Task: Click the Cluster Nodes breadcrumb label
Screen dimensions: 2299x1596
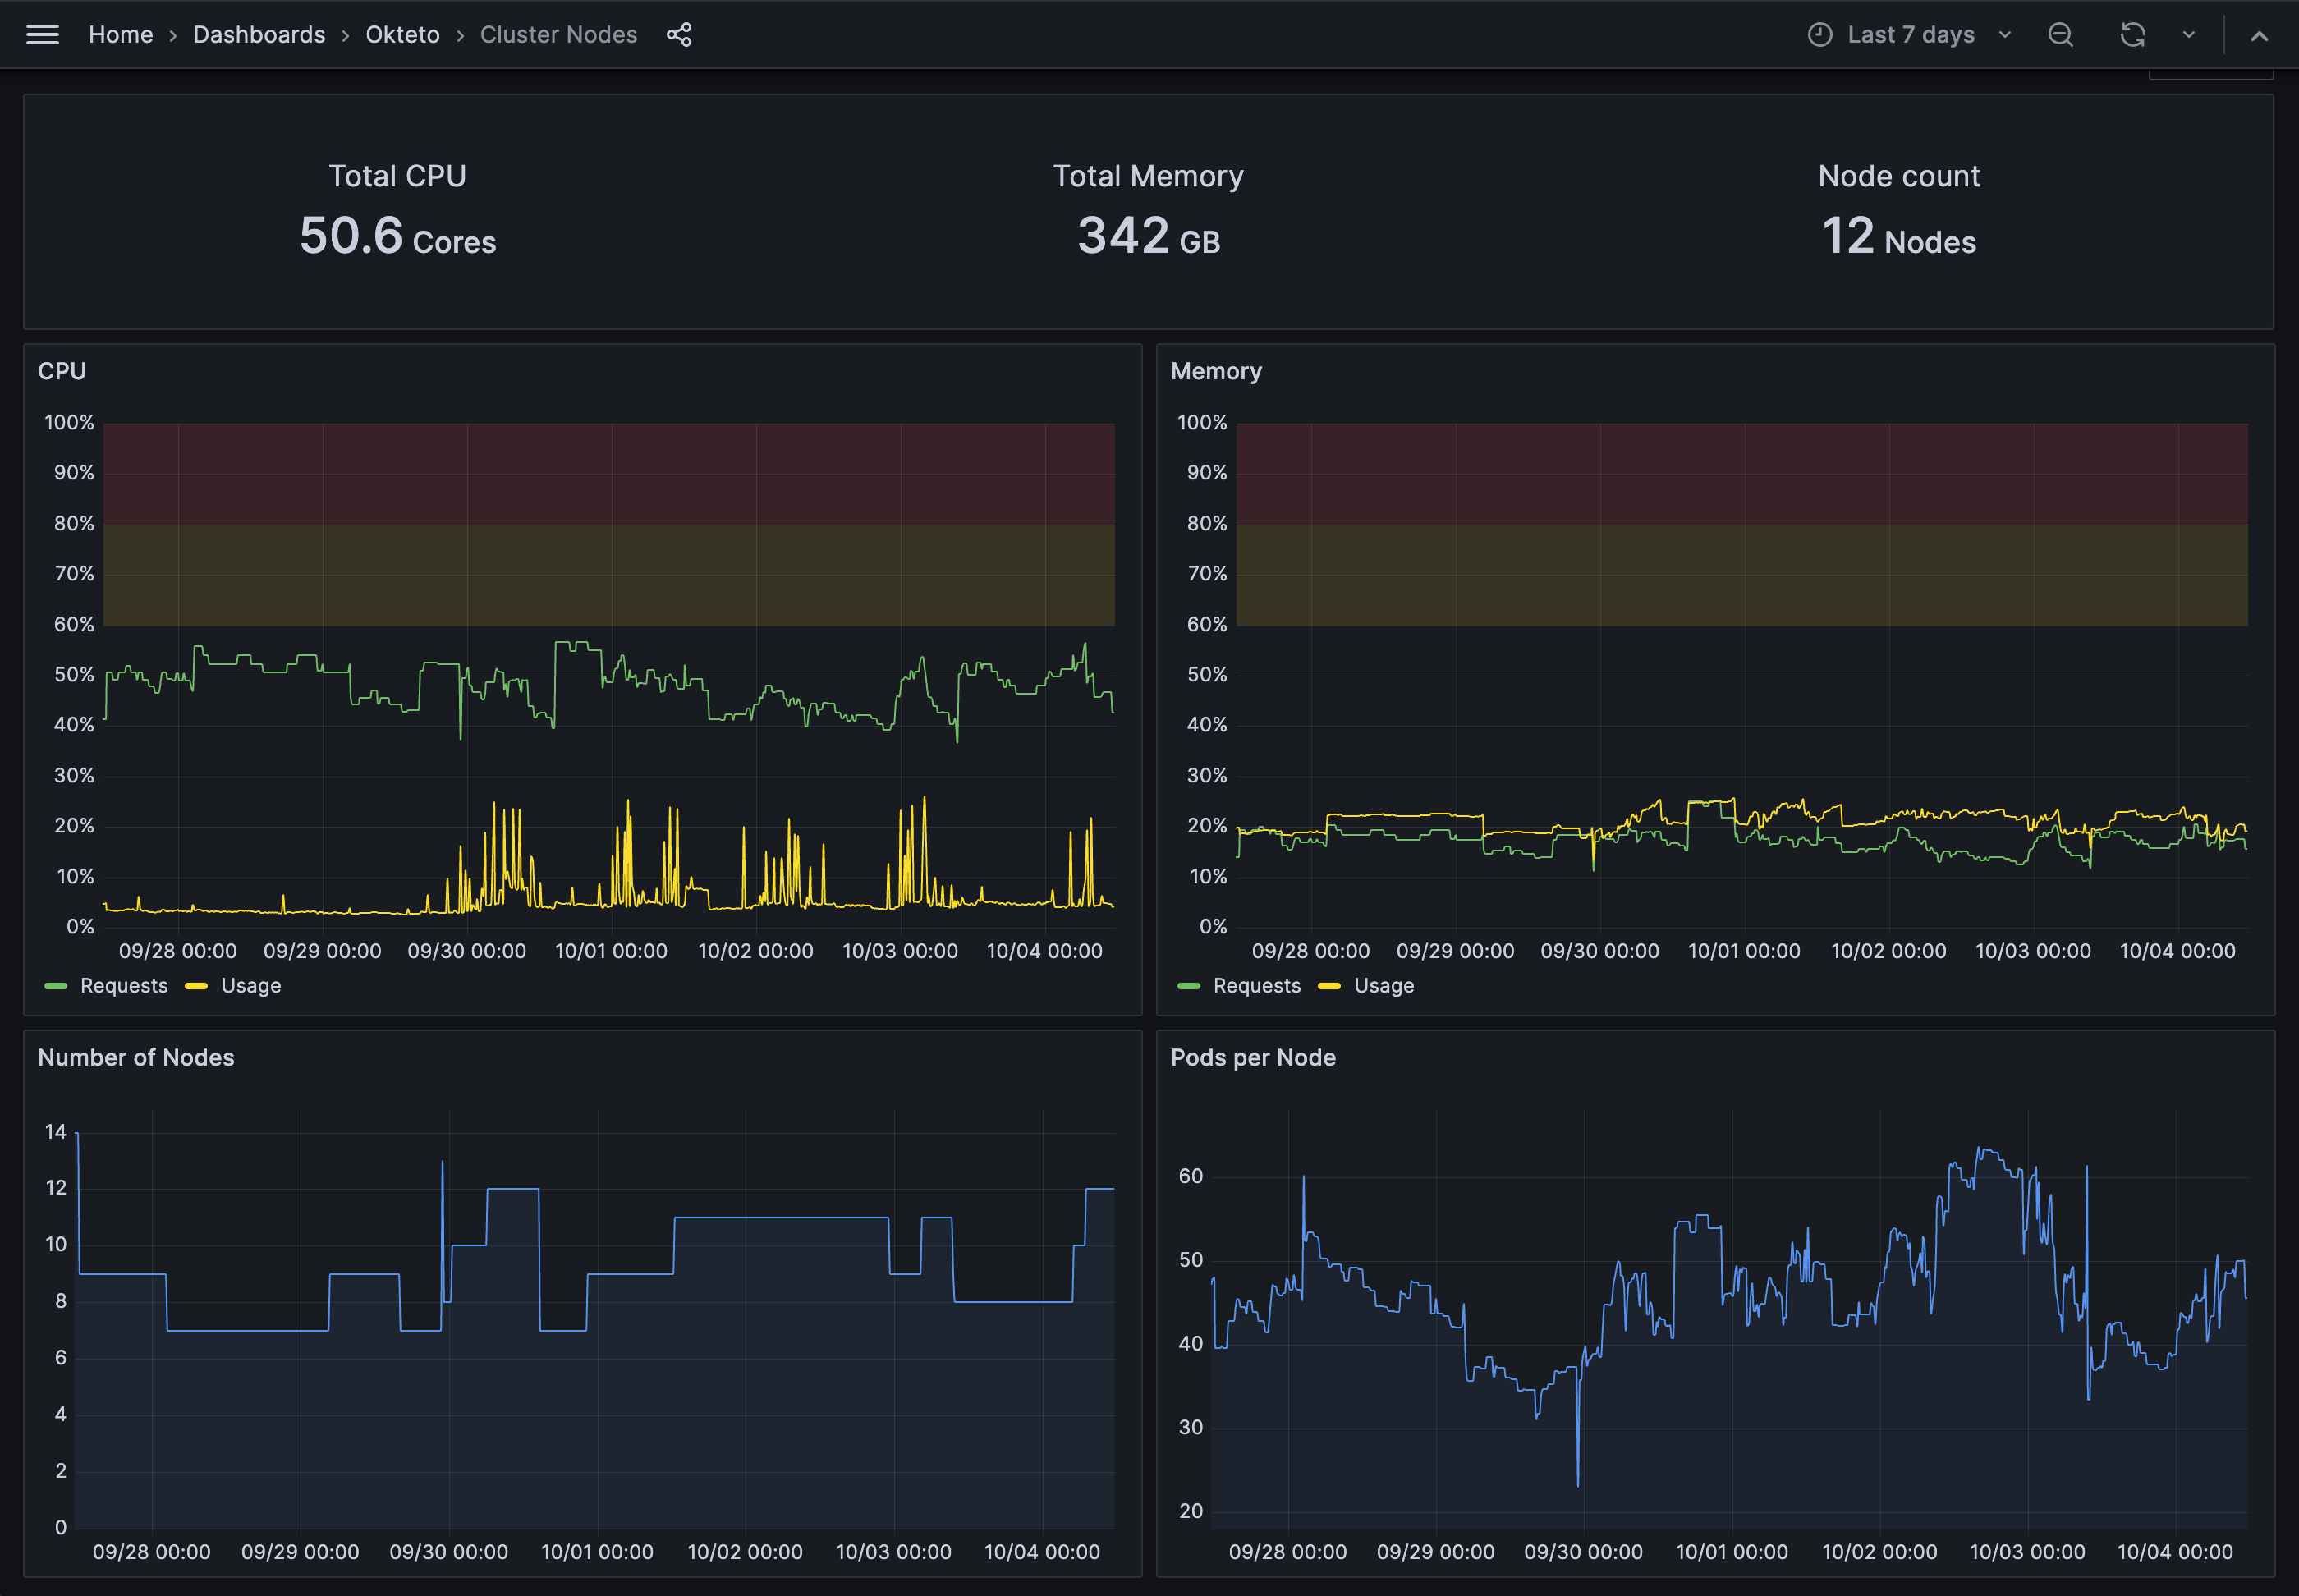Action: [558, 34]
